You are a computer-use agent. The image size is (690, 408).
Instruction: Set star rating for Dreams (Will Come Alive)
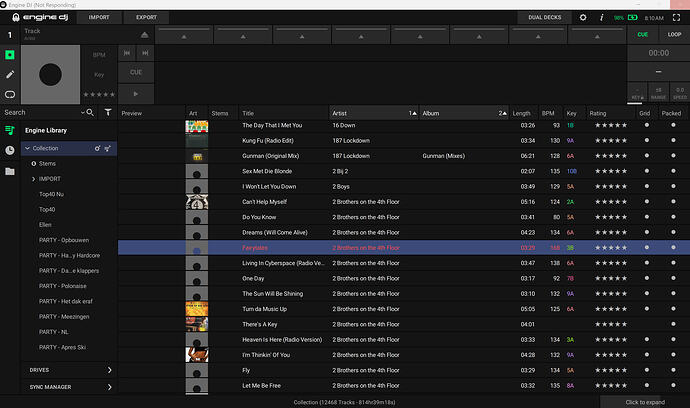click(x=611, y=232)
